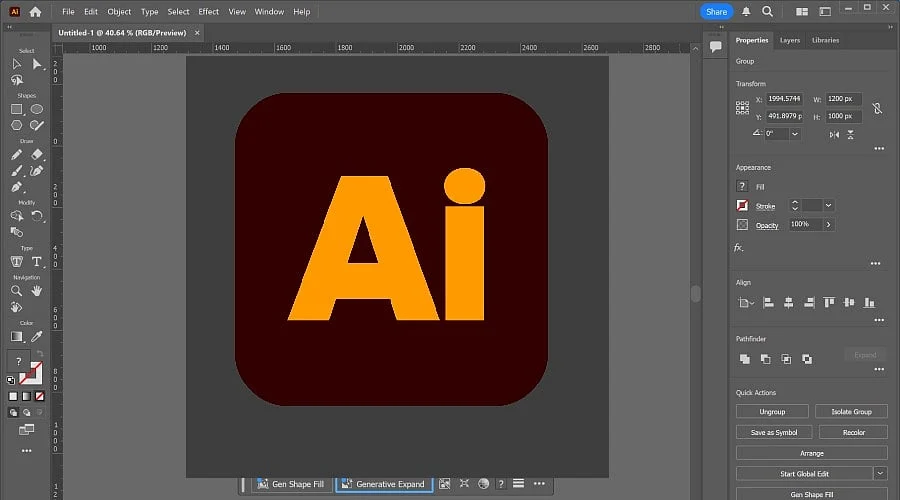The image size is (900, 500).
Task: Select the Eyedropper tool
Action: click(x=37, y=337)
